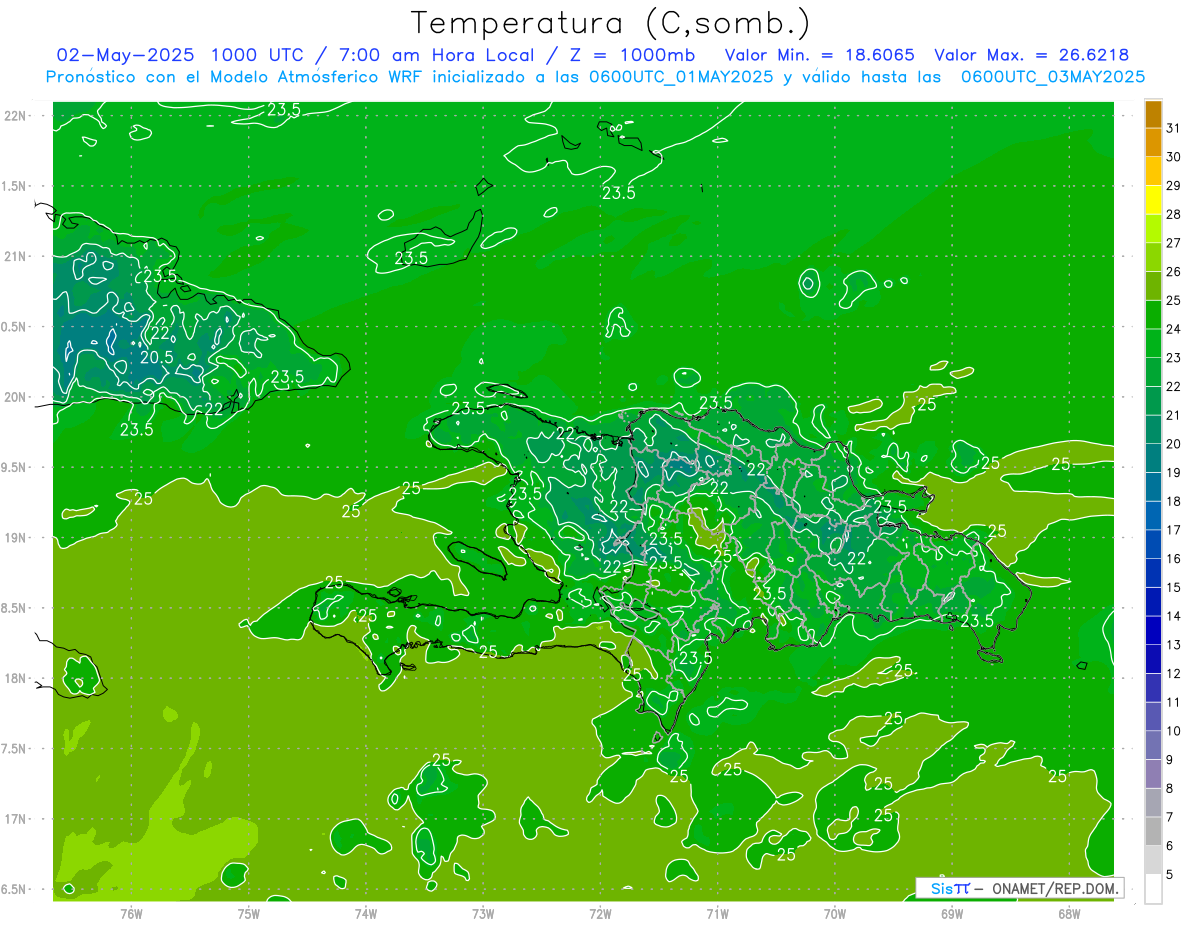Click the "Valor Max. = 26.6218" text
This screenshot has height=927, width=1200.
[1032, 55]
